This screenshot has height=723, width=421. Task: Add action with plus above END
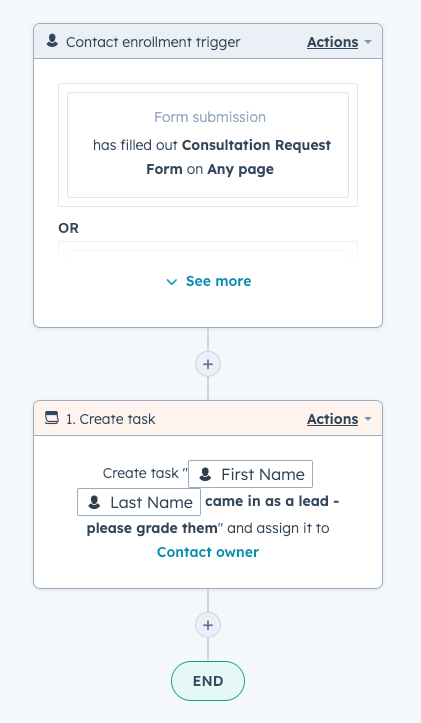point(208,625)
